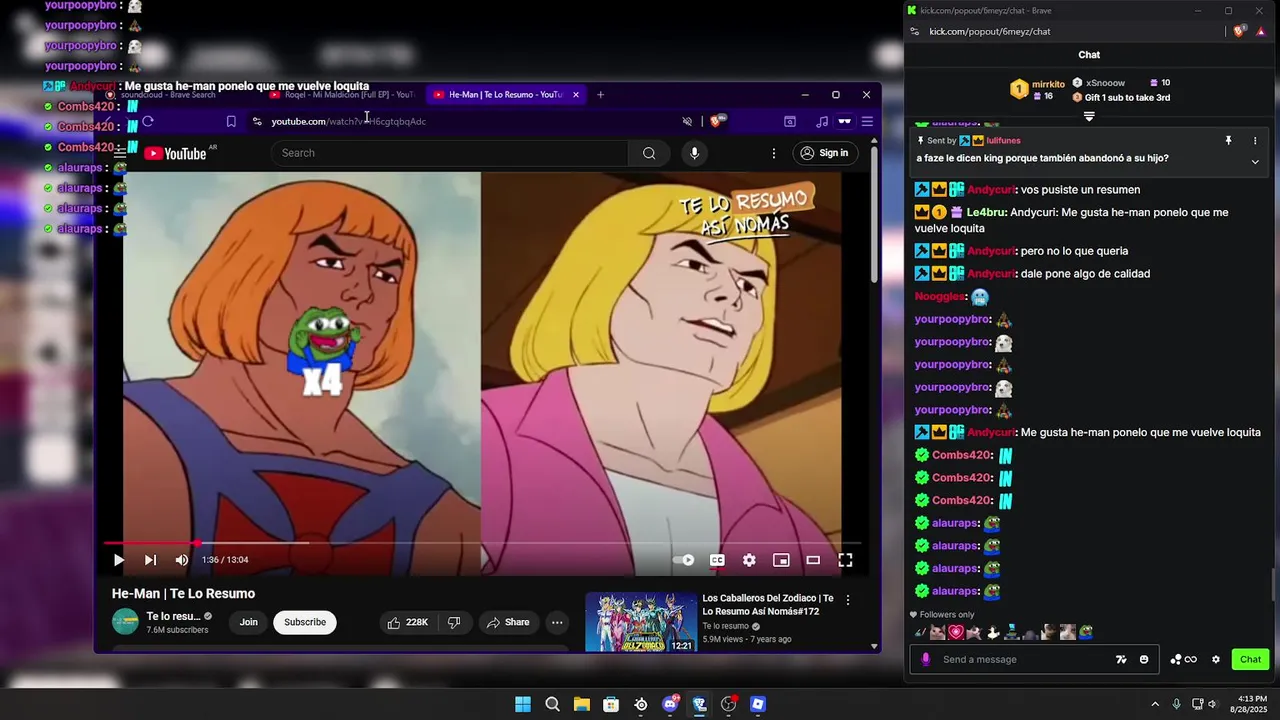
Task: Toggle YouTube autoplay switch
Action: click(x=684, y=560)
